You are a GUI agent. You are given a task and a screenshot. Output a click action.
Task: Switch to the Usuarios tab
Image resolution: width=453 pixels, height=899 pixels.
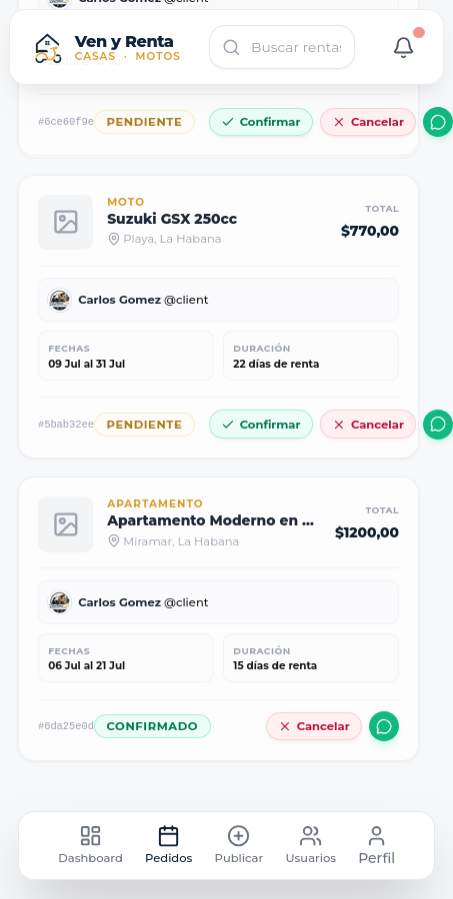coord(311,845)
